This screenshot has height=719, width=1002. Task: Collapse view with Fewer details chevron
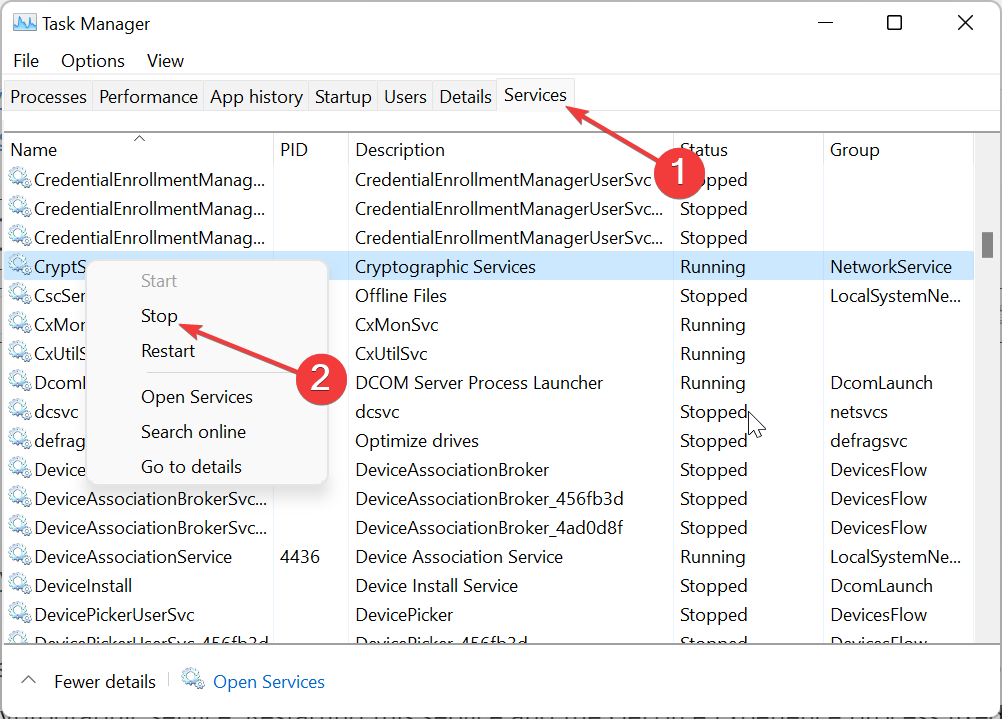click(x=29, y=681)
